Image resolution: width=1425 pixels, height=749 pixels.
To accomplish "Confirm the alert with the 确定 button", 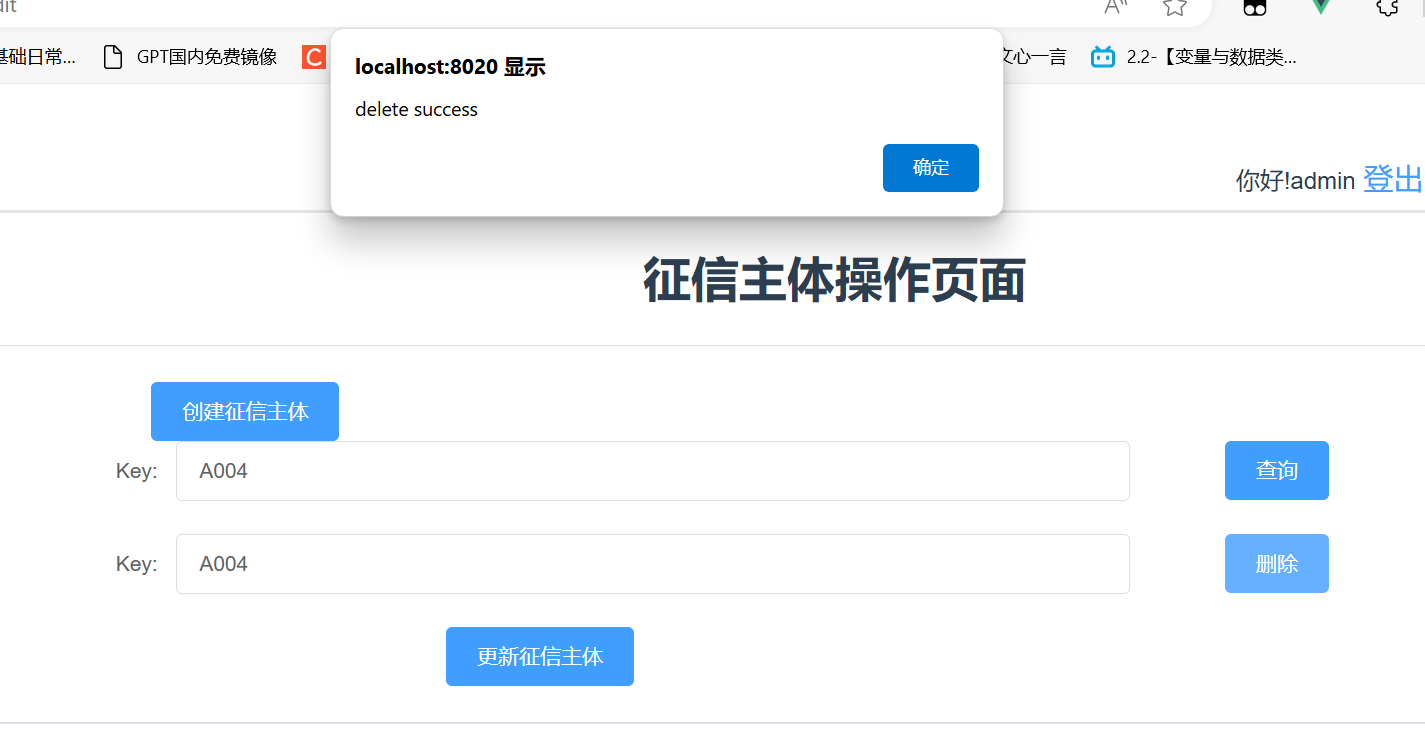I will coord(930,168).
